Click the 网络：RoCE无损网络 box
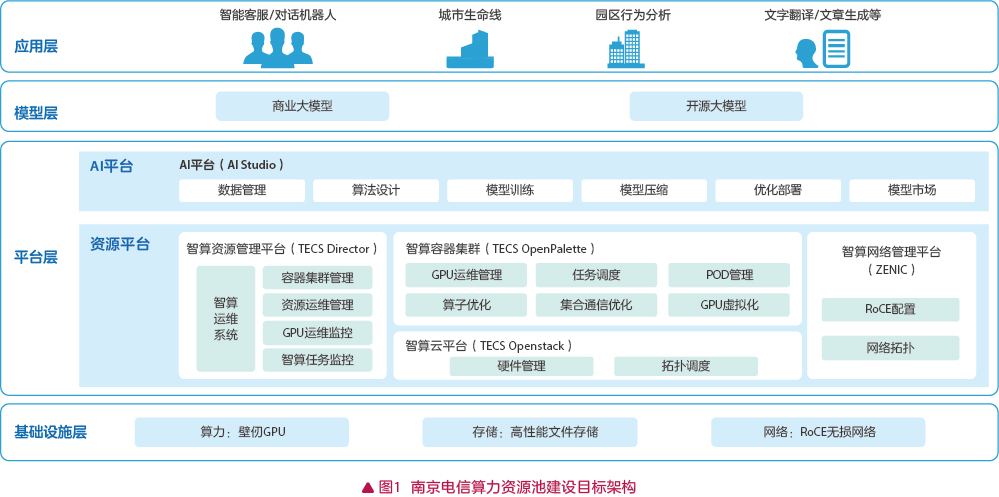Image resolution: width=999 pixels, height=497 pixels. coord(818,432)
